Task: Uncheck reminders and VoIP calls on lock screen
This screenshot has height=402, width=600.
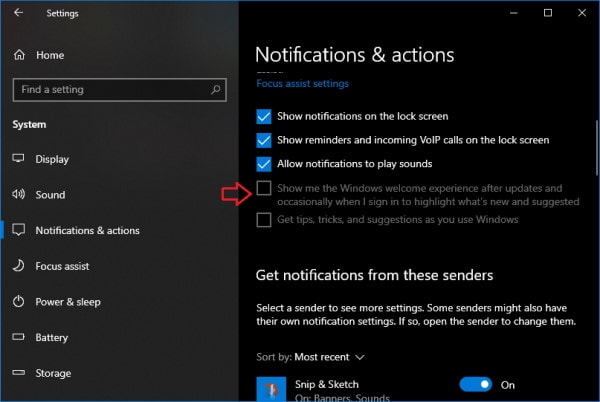Action: (x=264, y=140)
